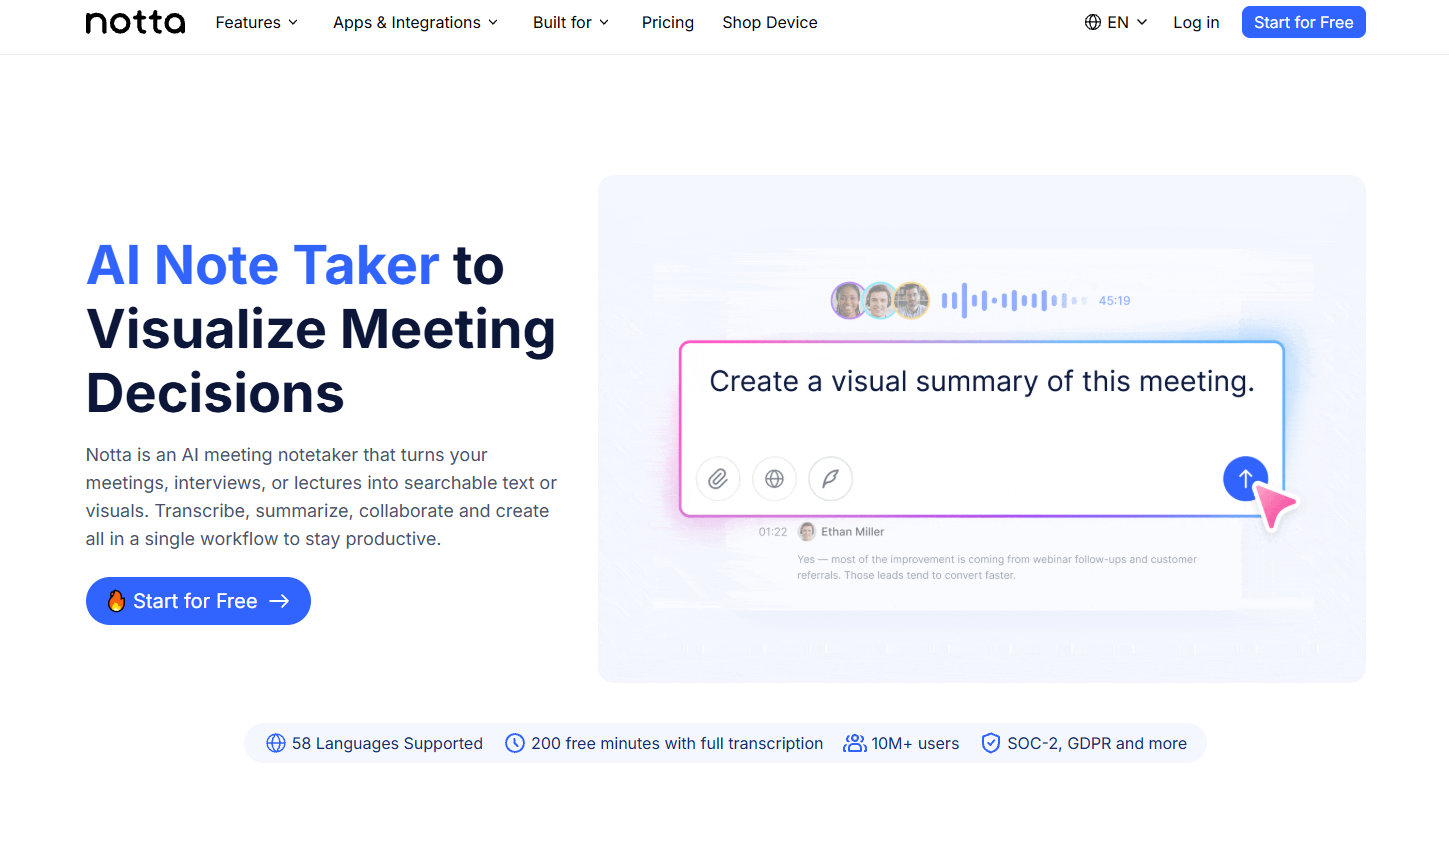Viewport: 1449px width, 842px height.
Task: Click the clock icon beside 200 free minutes
Action: [515, 743]
